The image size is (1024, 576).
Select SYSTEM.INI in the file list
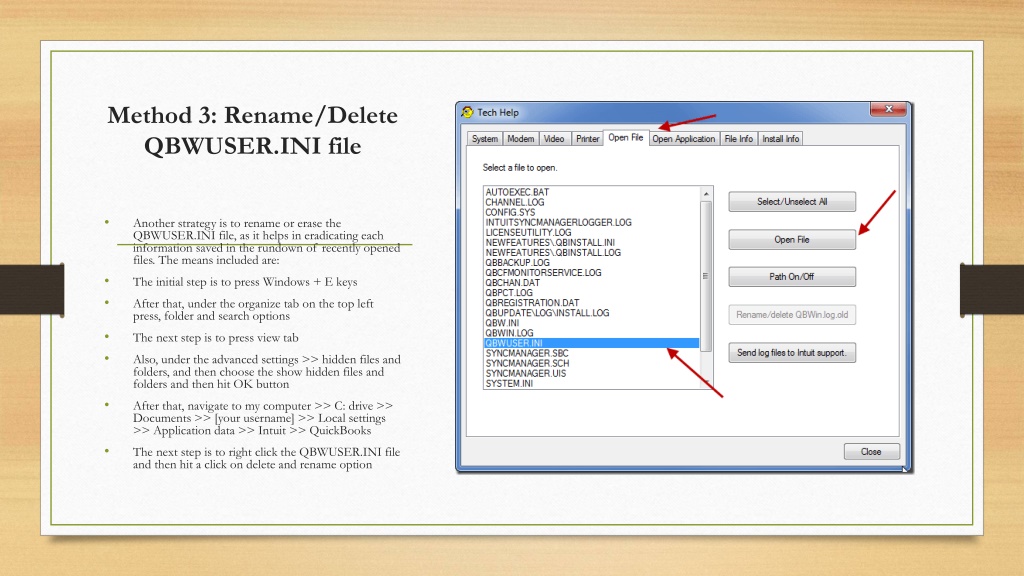[x=509, y=383]
